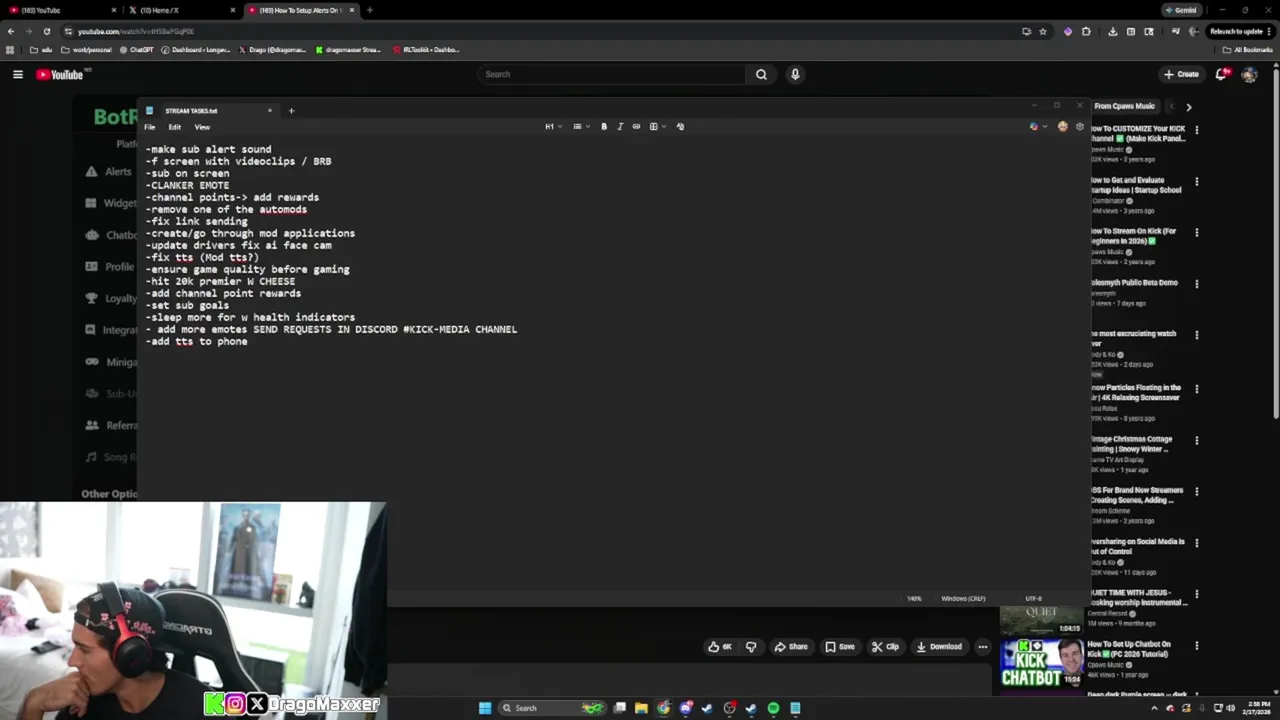Viewport: 1280px width, 720px height.
Task: Open the YouTube hamburger guide menu
Action: pyautogui.click(x=17, y=74)
